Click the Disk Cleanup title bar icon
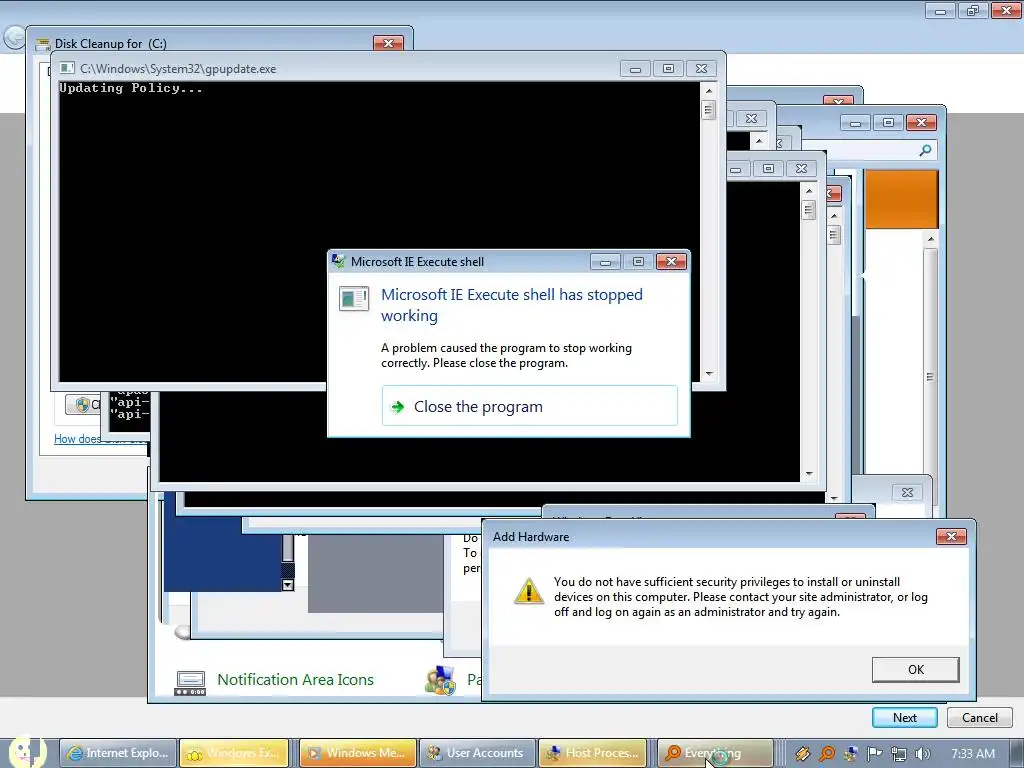This screenshot has width=1024, height=768. (x=43, y=44)
